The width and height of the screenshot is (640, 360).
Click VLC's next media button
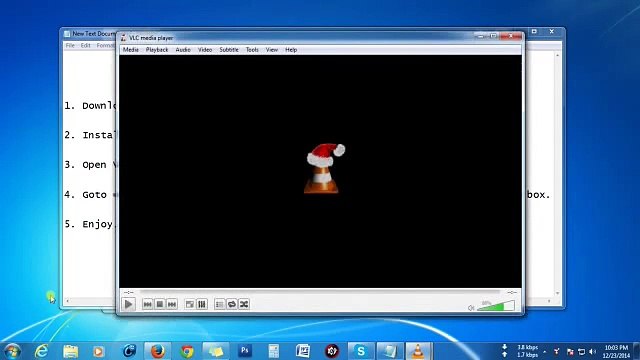172,304
